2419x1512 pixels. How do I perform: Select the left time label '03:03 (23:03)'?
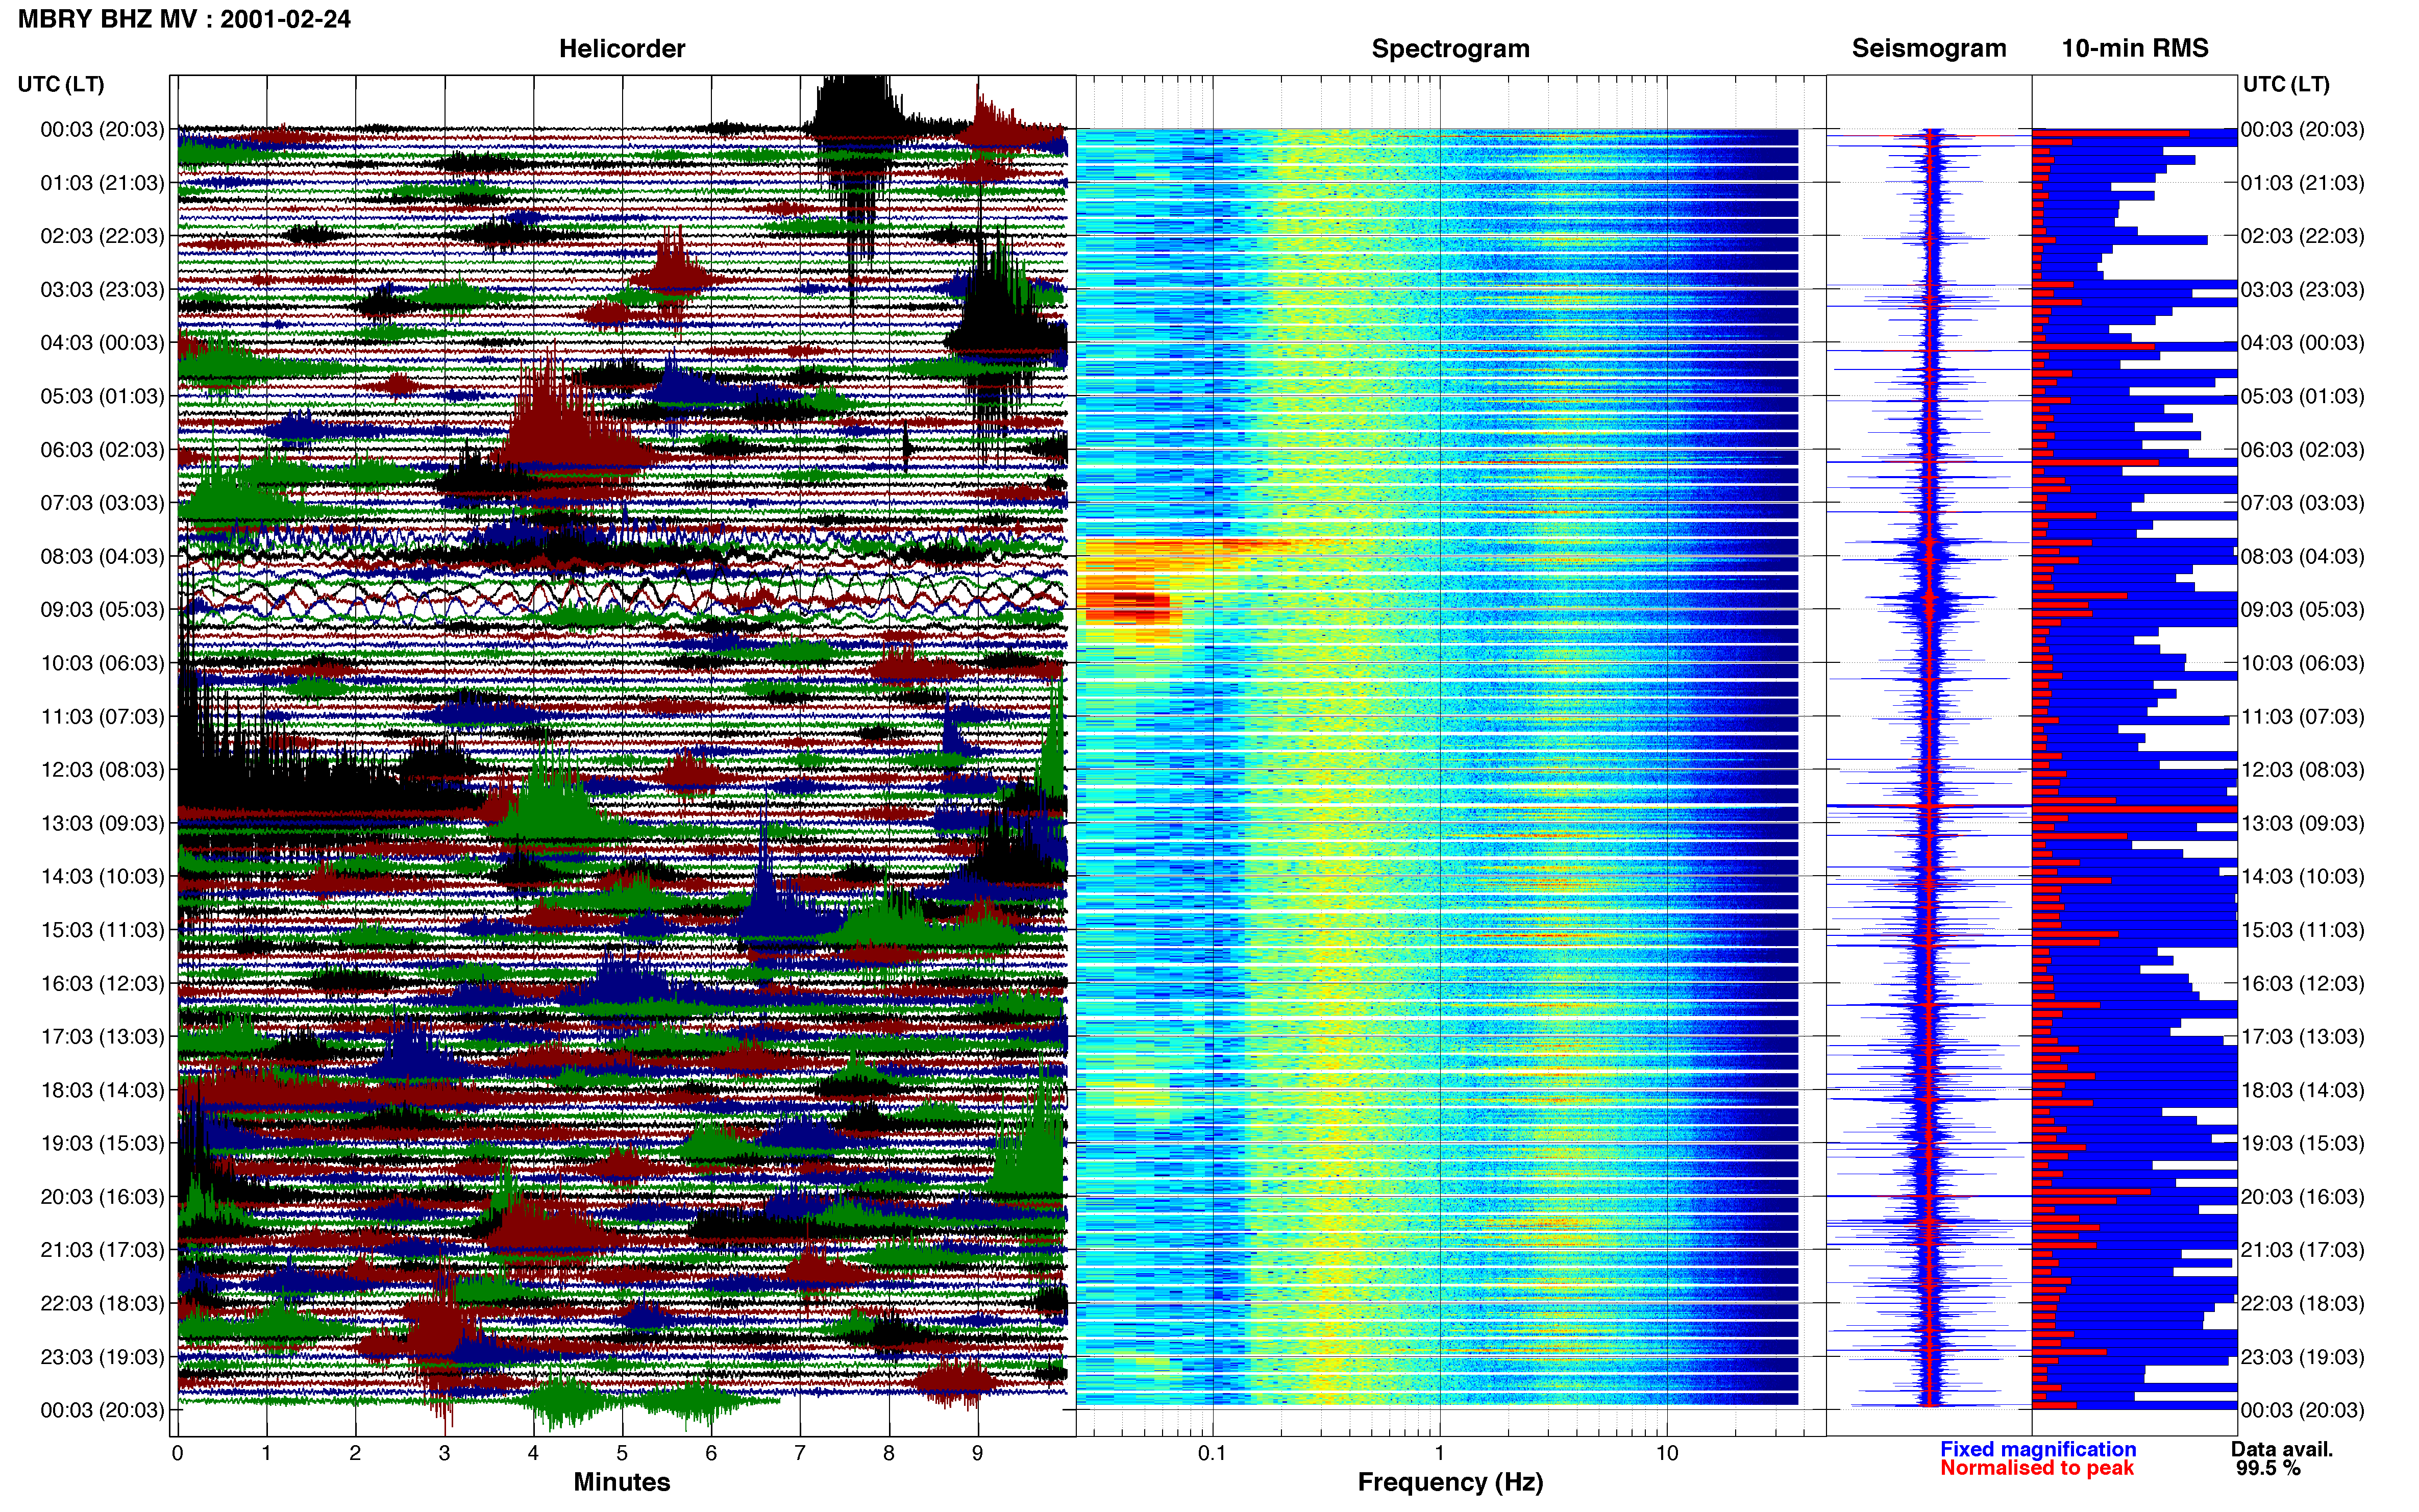coord(102,290)
